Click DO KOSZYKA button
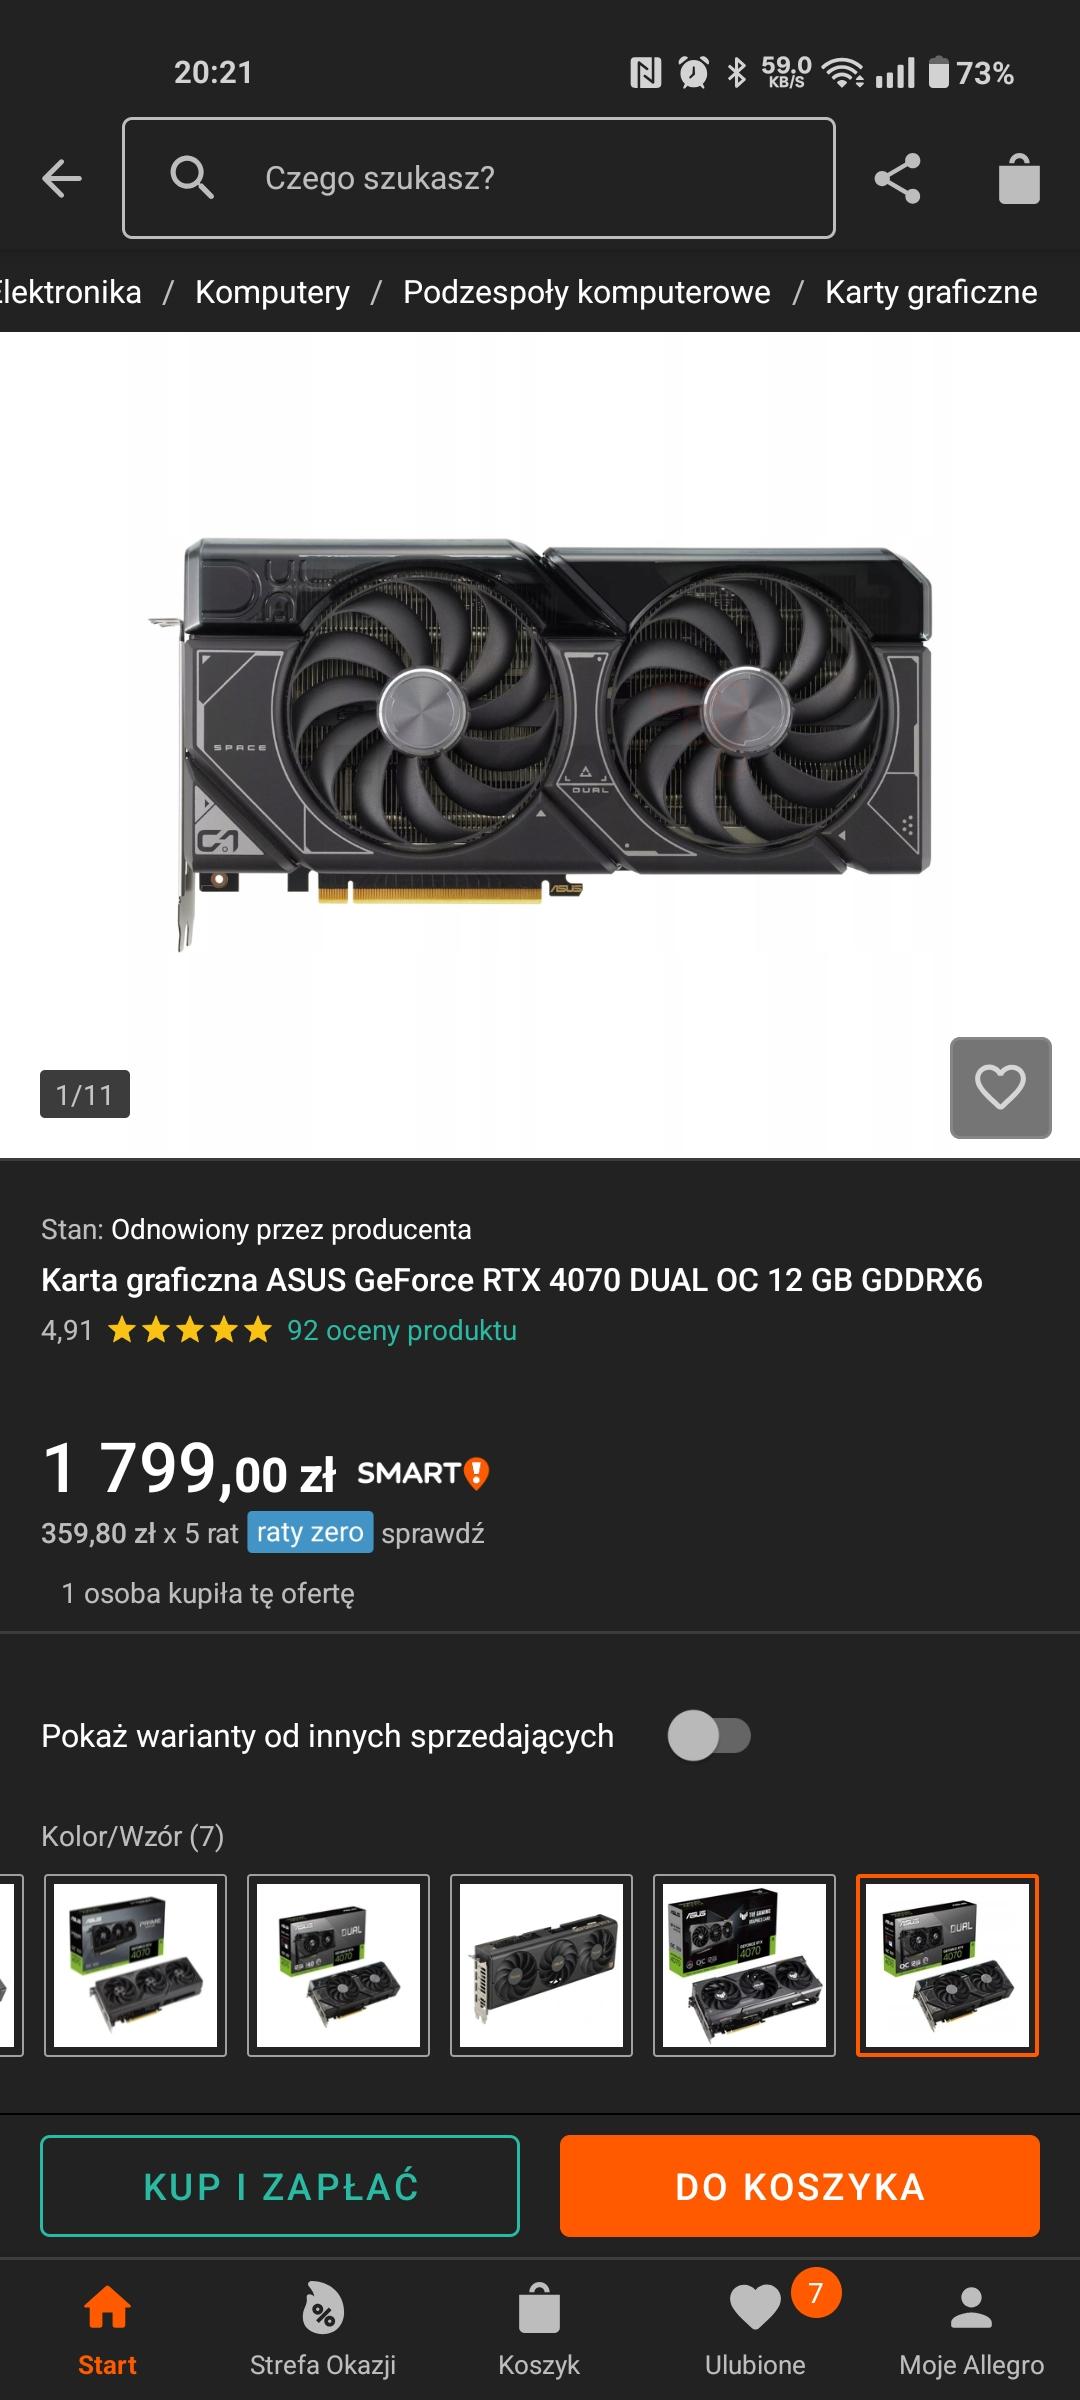The image size is (1080, 2400). coord(800,2186)
